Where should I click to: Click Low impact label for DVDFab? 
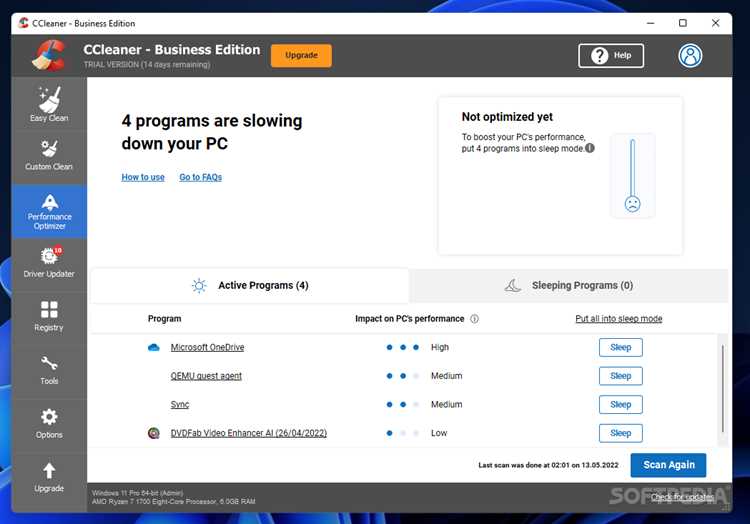[439, 433]
